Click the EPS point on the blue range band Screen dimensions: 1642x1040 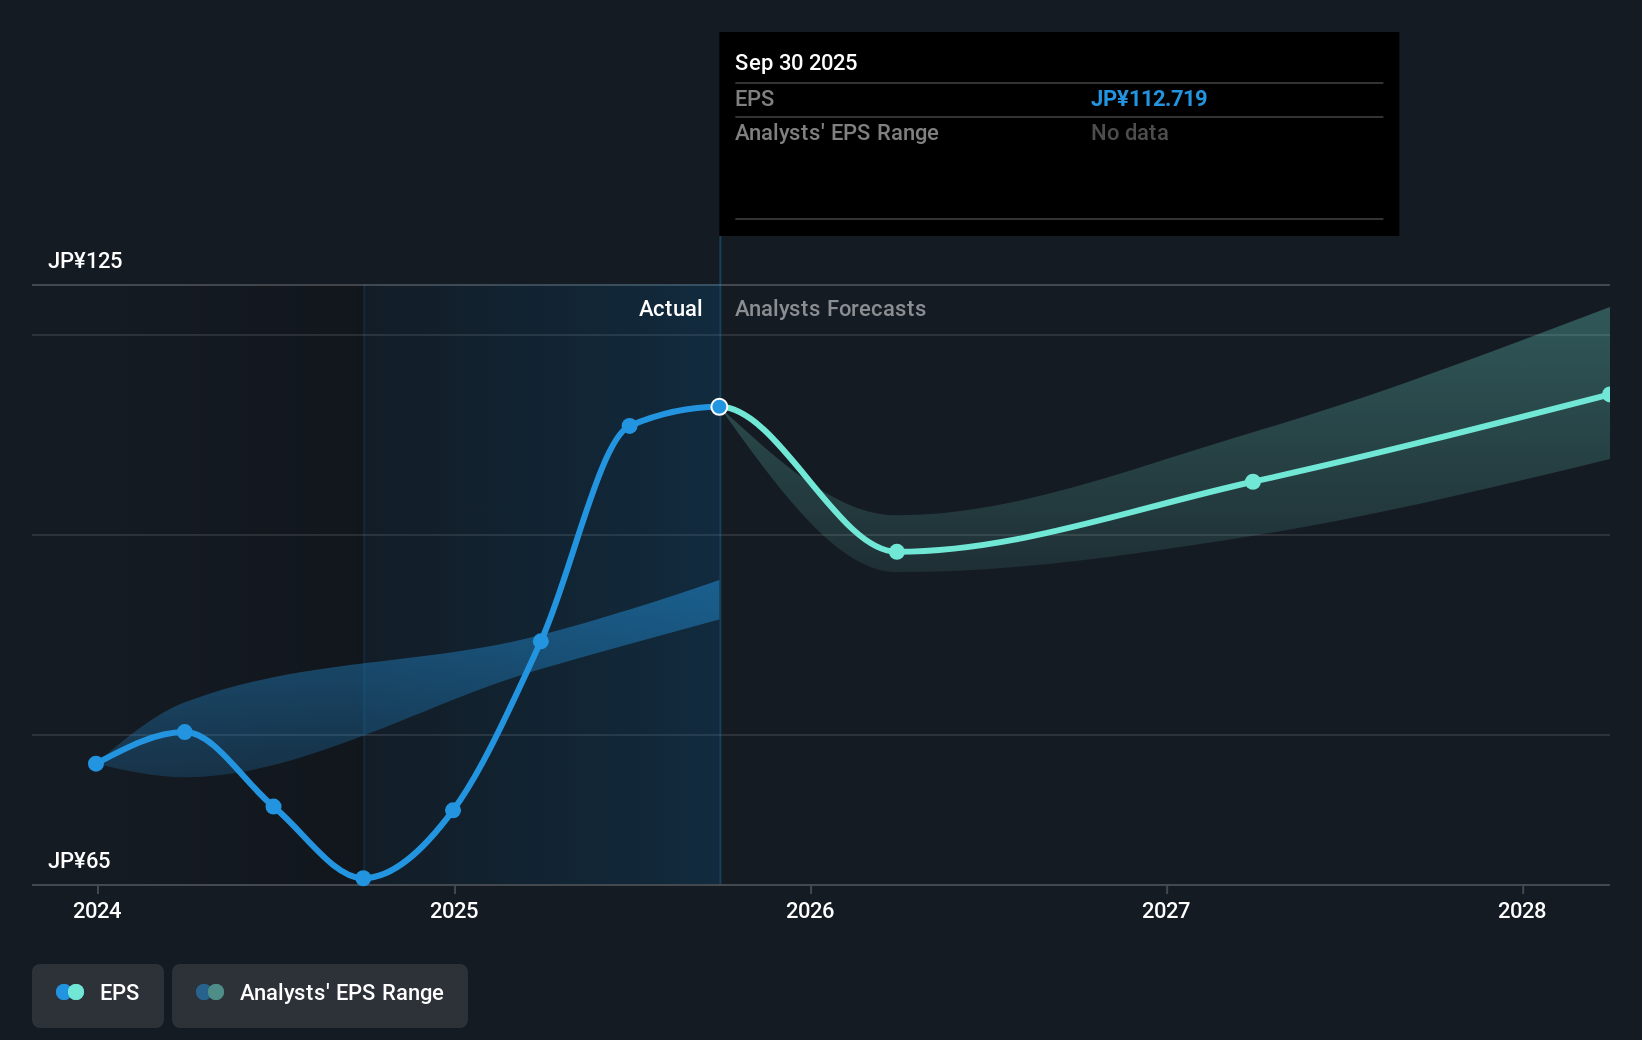pyautogui.click(x=541, y=641)
